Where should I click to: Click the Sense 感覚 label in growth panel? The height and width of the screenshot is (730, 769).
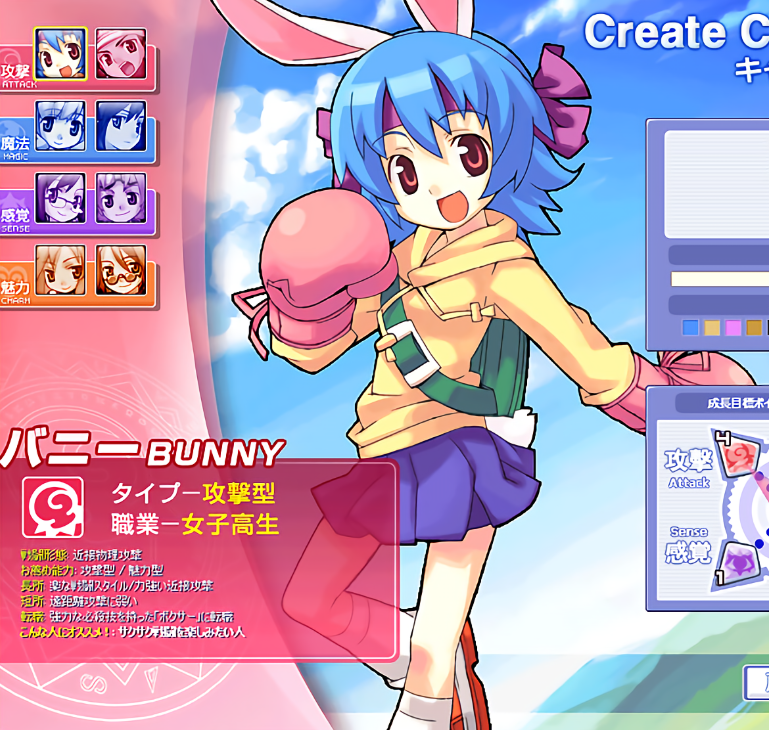[x=689, y=545]
